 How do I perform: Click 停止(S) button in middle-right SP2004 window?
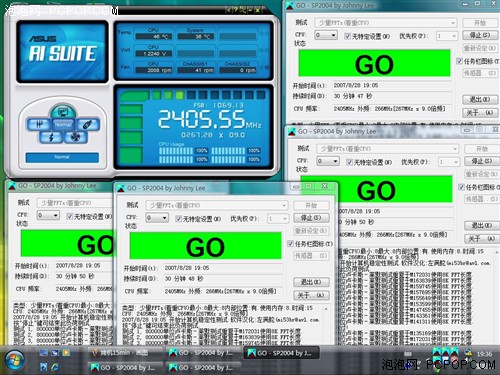[482, 161]
